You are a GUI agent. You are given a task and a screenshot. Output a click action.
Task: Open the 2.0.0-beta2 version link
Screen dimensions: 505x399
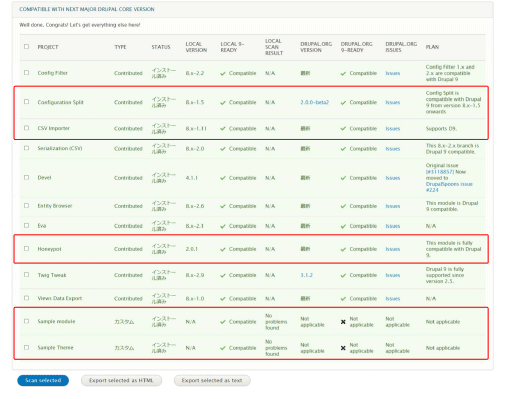click(x=314, y=102)
